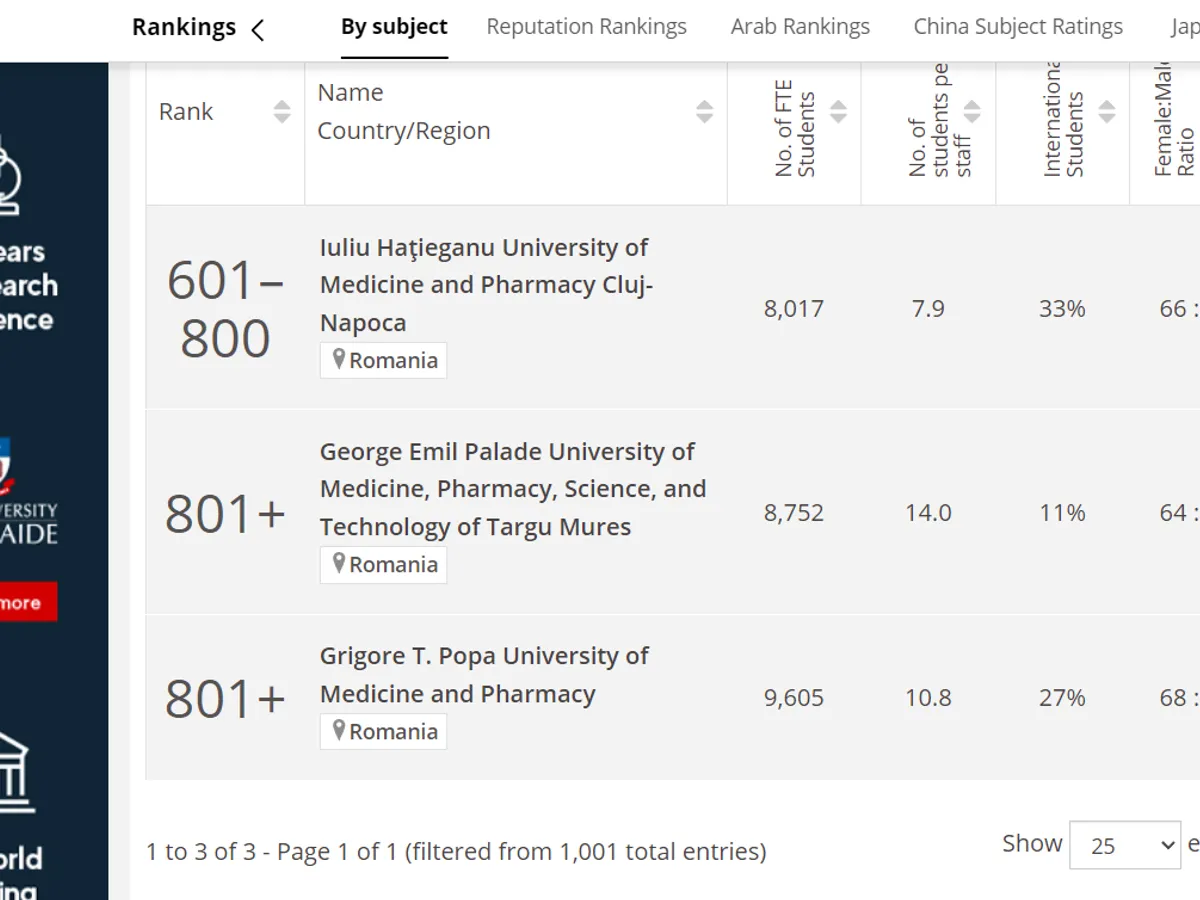
Task: Sort by students per staff arrows
Action: coord(971,112)
